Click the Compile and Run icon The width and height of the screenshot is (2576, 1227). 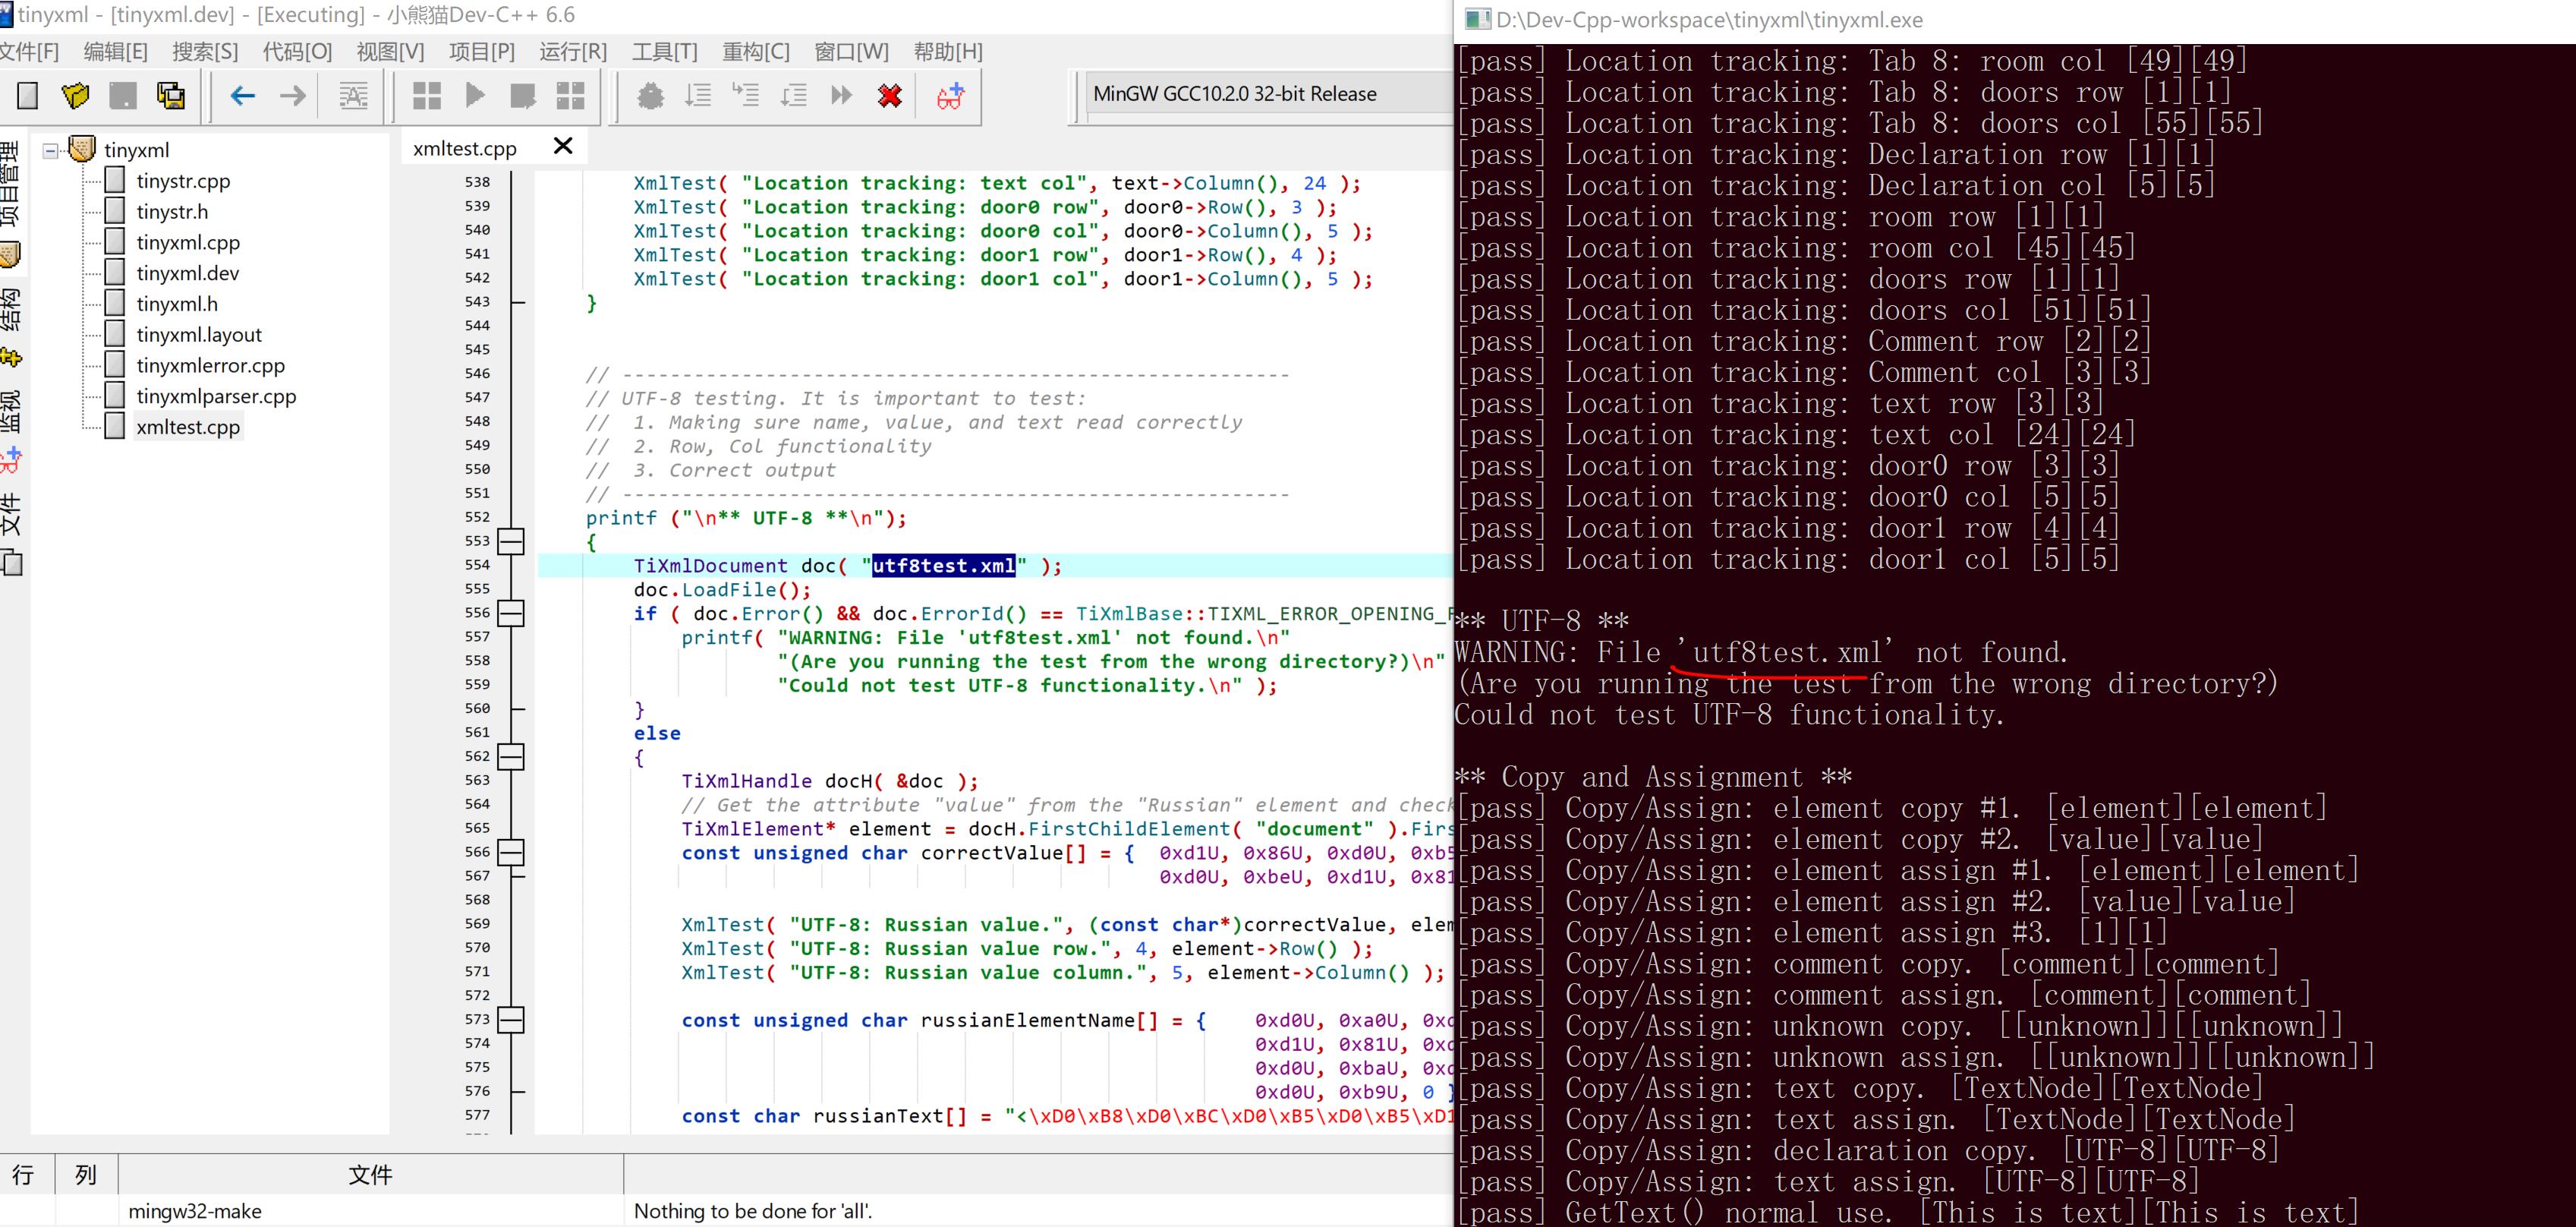522,95
